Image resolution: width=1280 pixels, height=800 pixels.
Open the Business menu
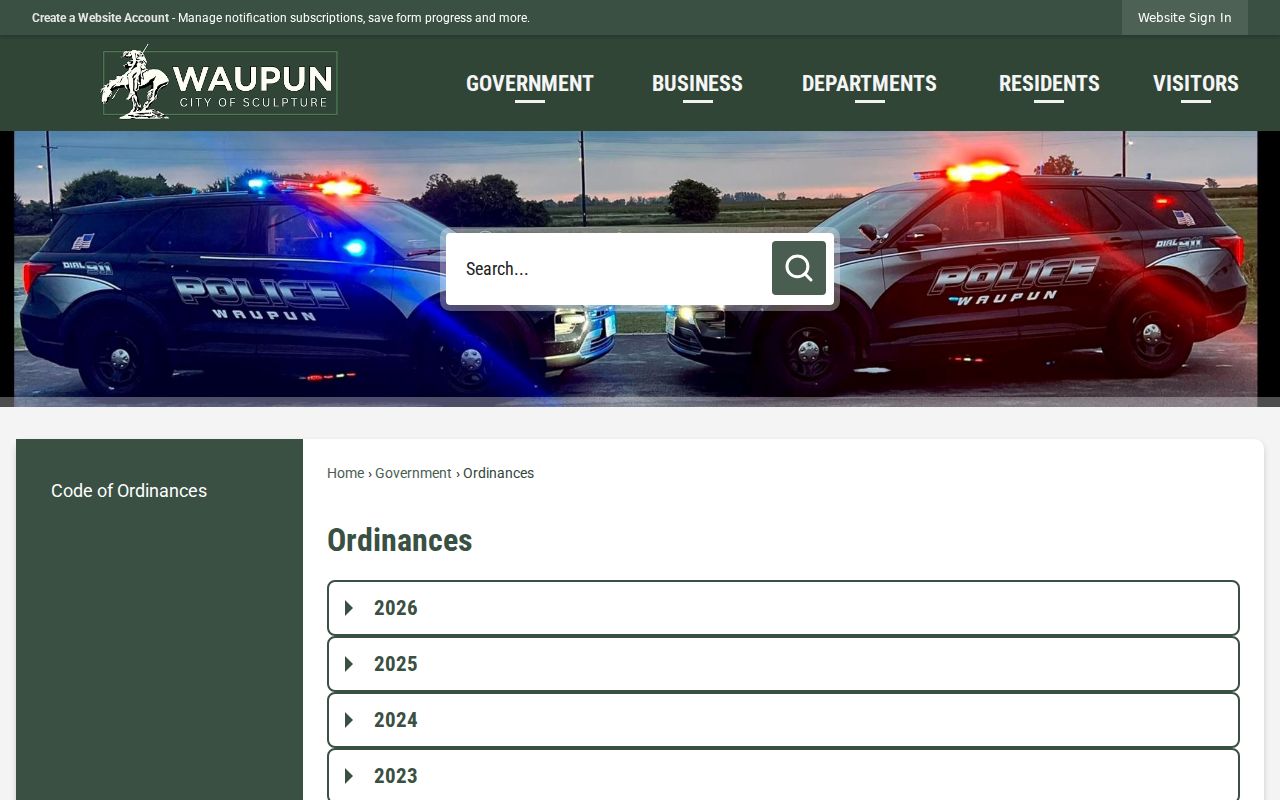coord(697,84)
